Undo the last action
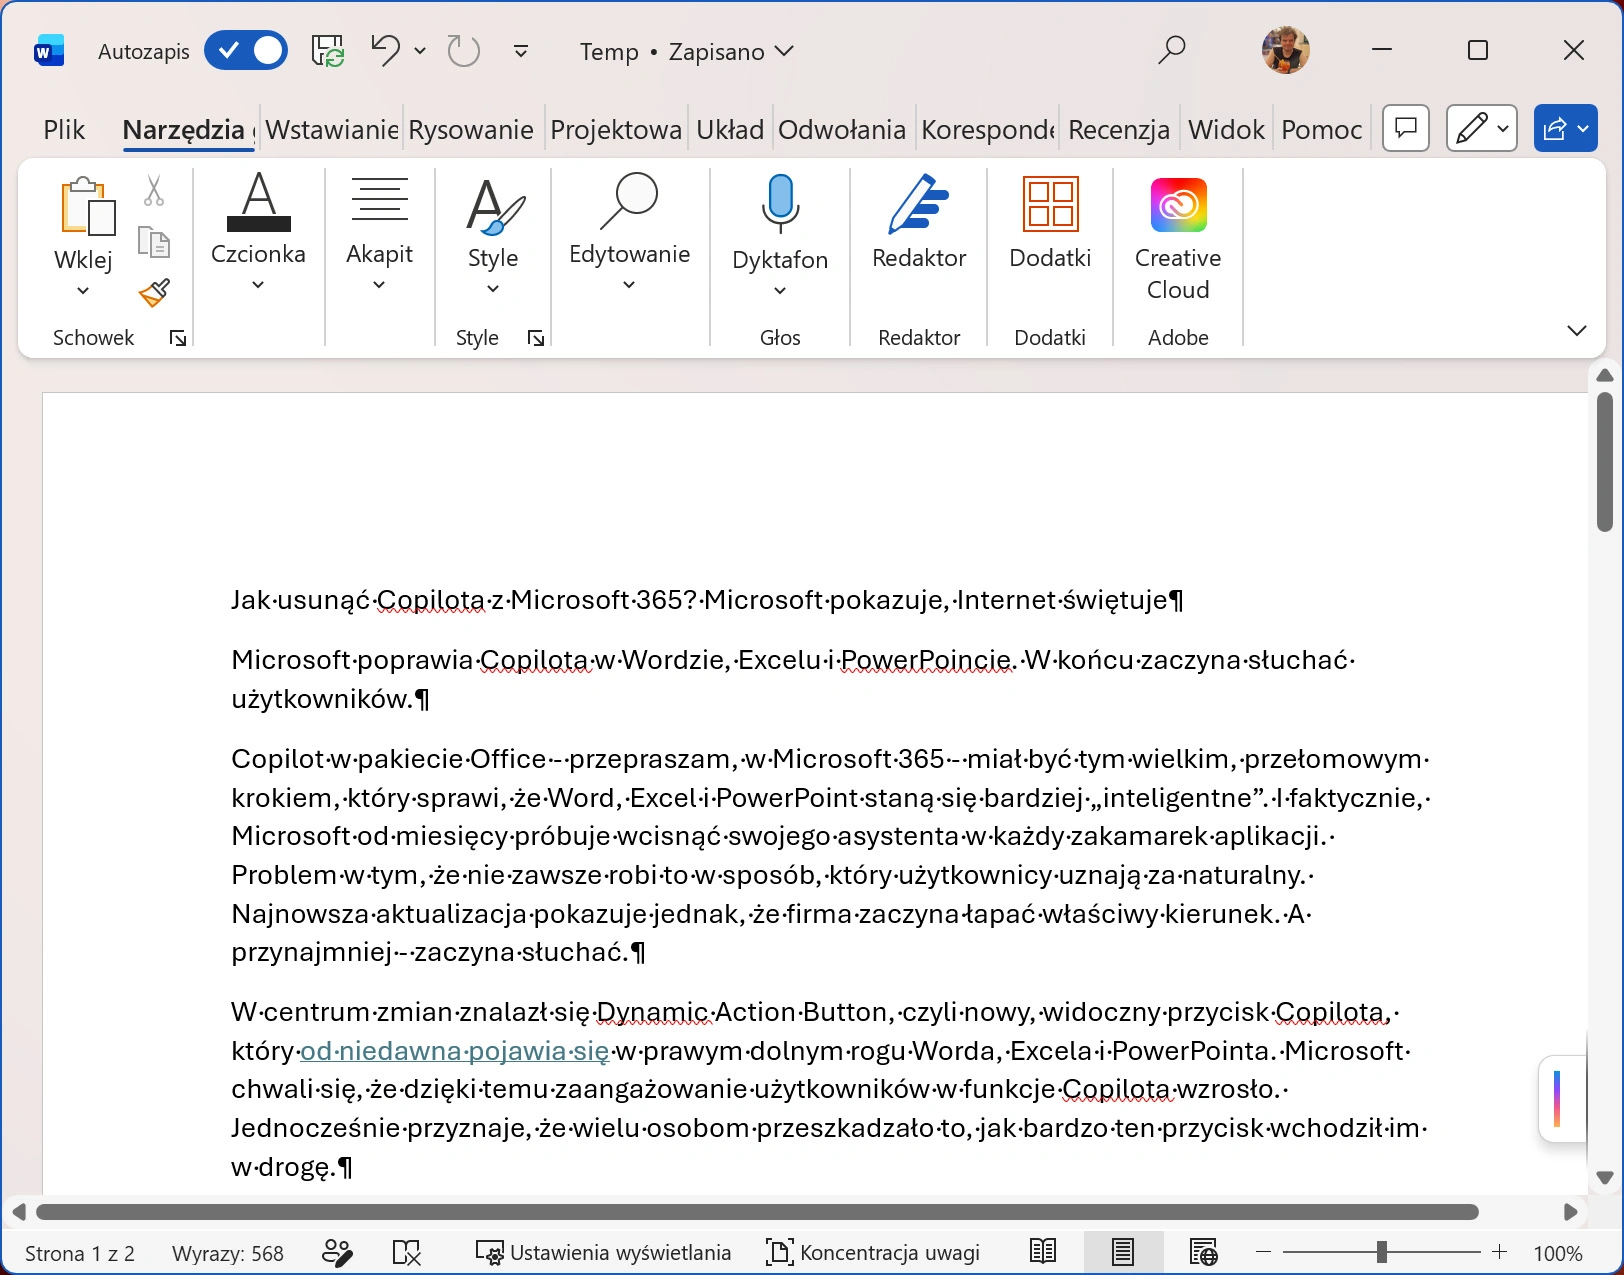Viewport: 1624px width, 1275px height. (x=385, y=50)
